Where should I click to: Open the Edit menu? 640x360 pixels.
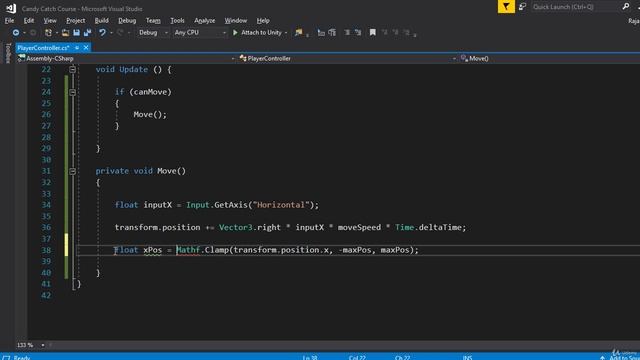tap(29, 20)
